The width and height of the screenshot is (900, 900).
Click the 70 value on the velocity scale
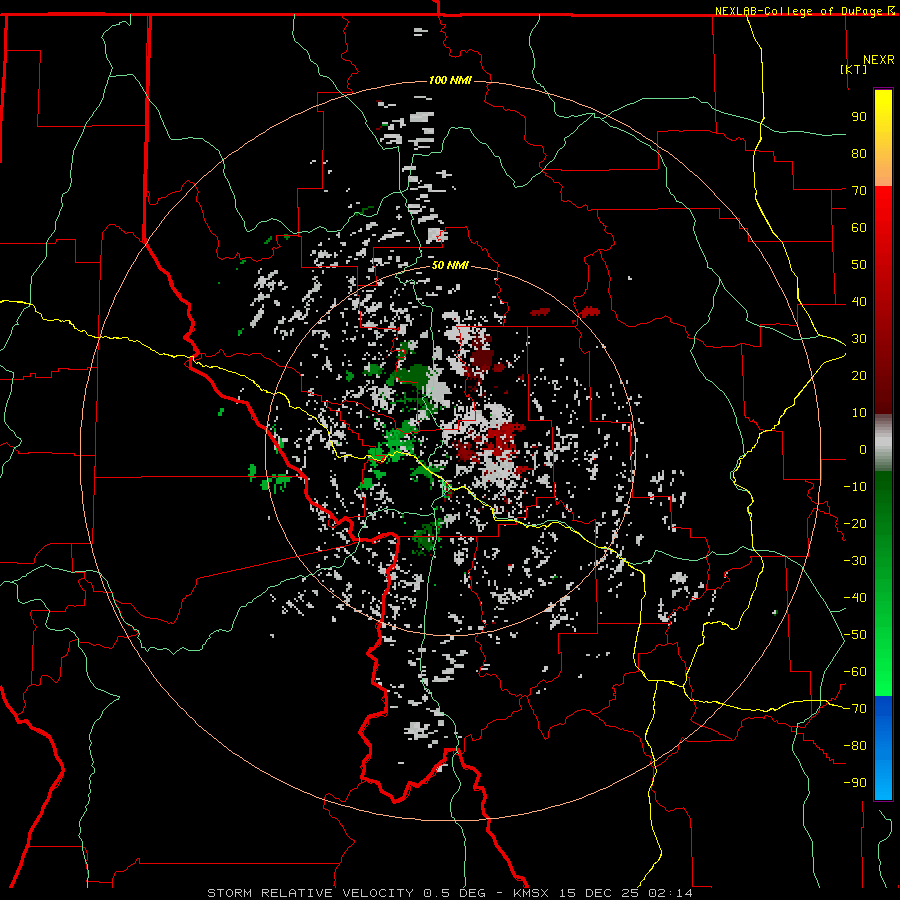(859, 191)
